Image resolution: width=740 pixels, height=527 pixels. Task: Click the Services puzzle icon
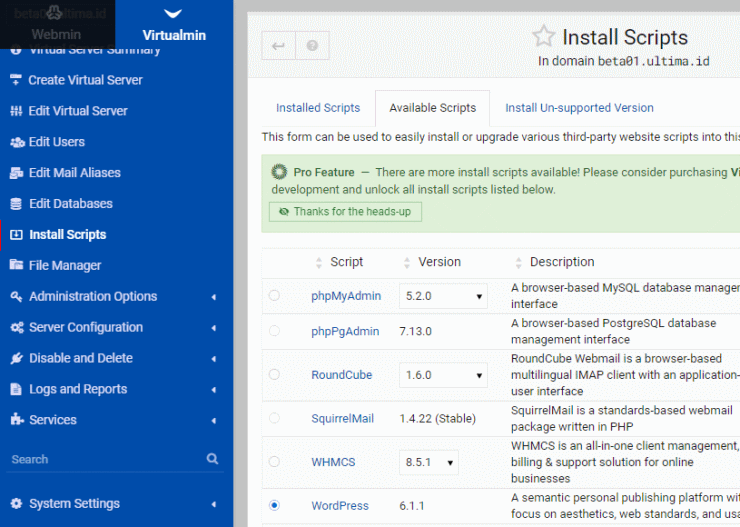click(17, 419)
